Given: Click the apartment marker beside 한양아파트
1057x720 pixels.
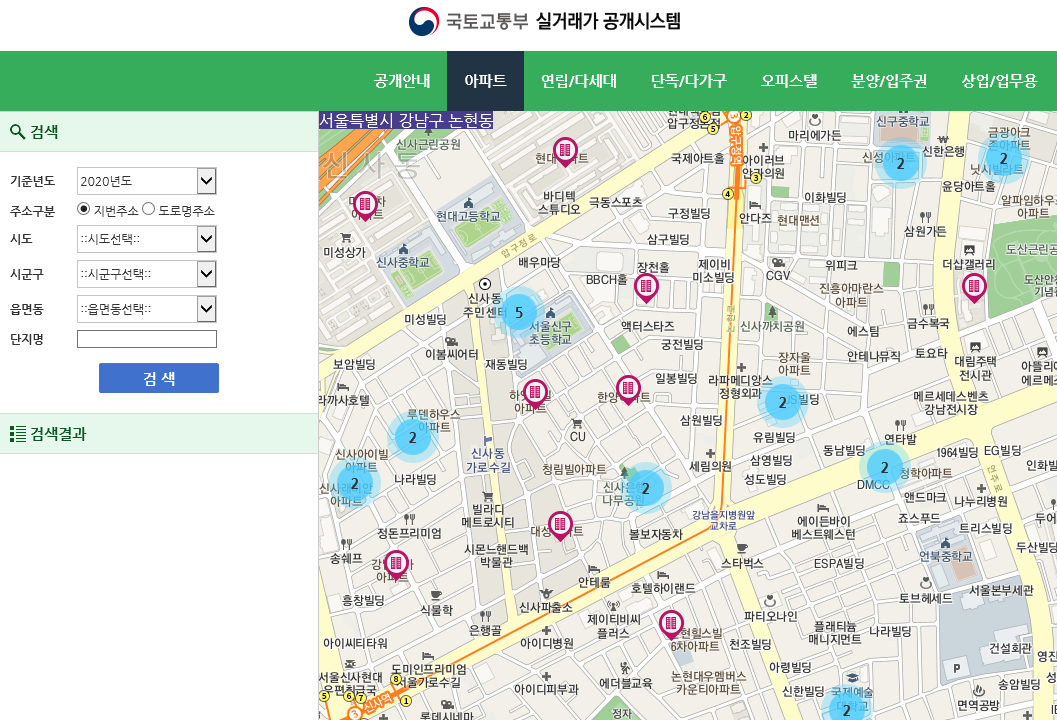Looking at the screenshot, I should coord(628,388).
